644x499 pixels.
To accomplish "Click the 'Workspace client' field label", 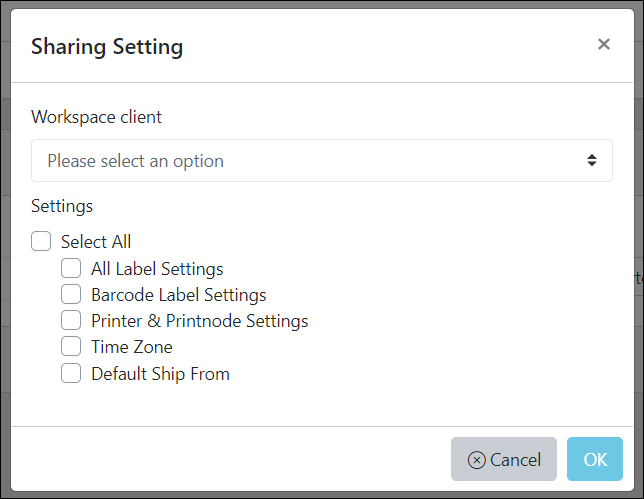I will [97, 117].
